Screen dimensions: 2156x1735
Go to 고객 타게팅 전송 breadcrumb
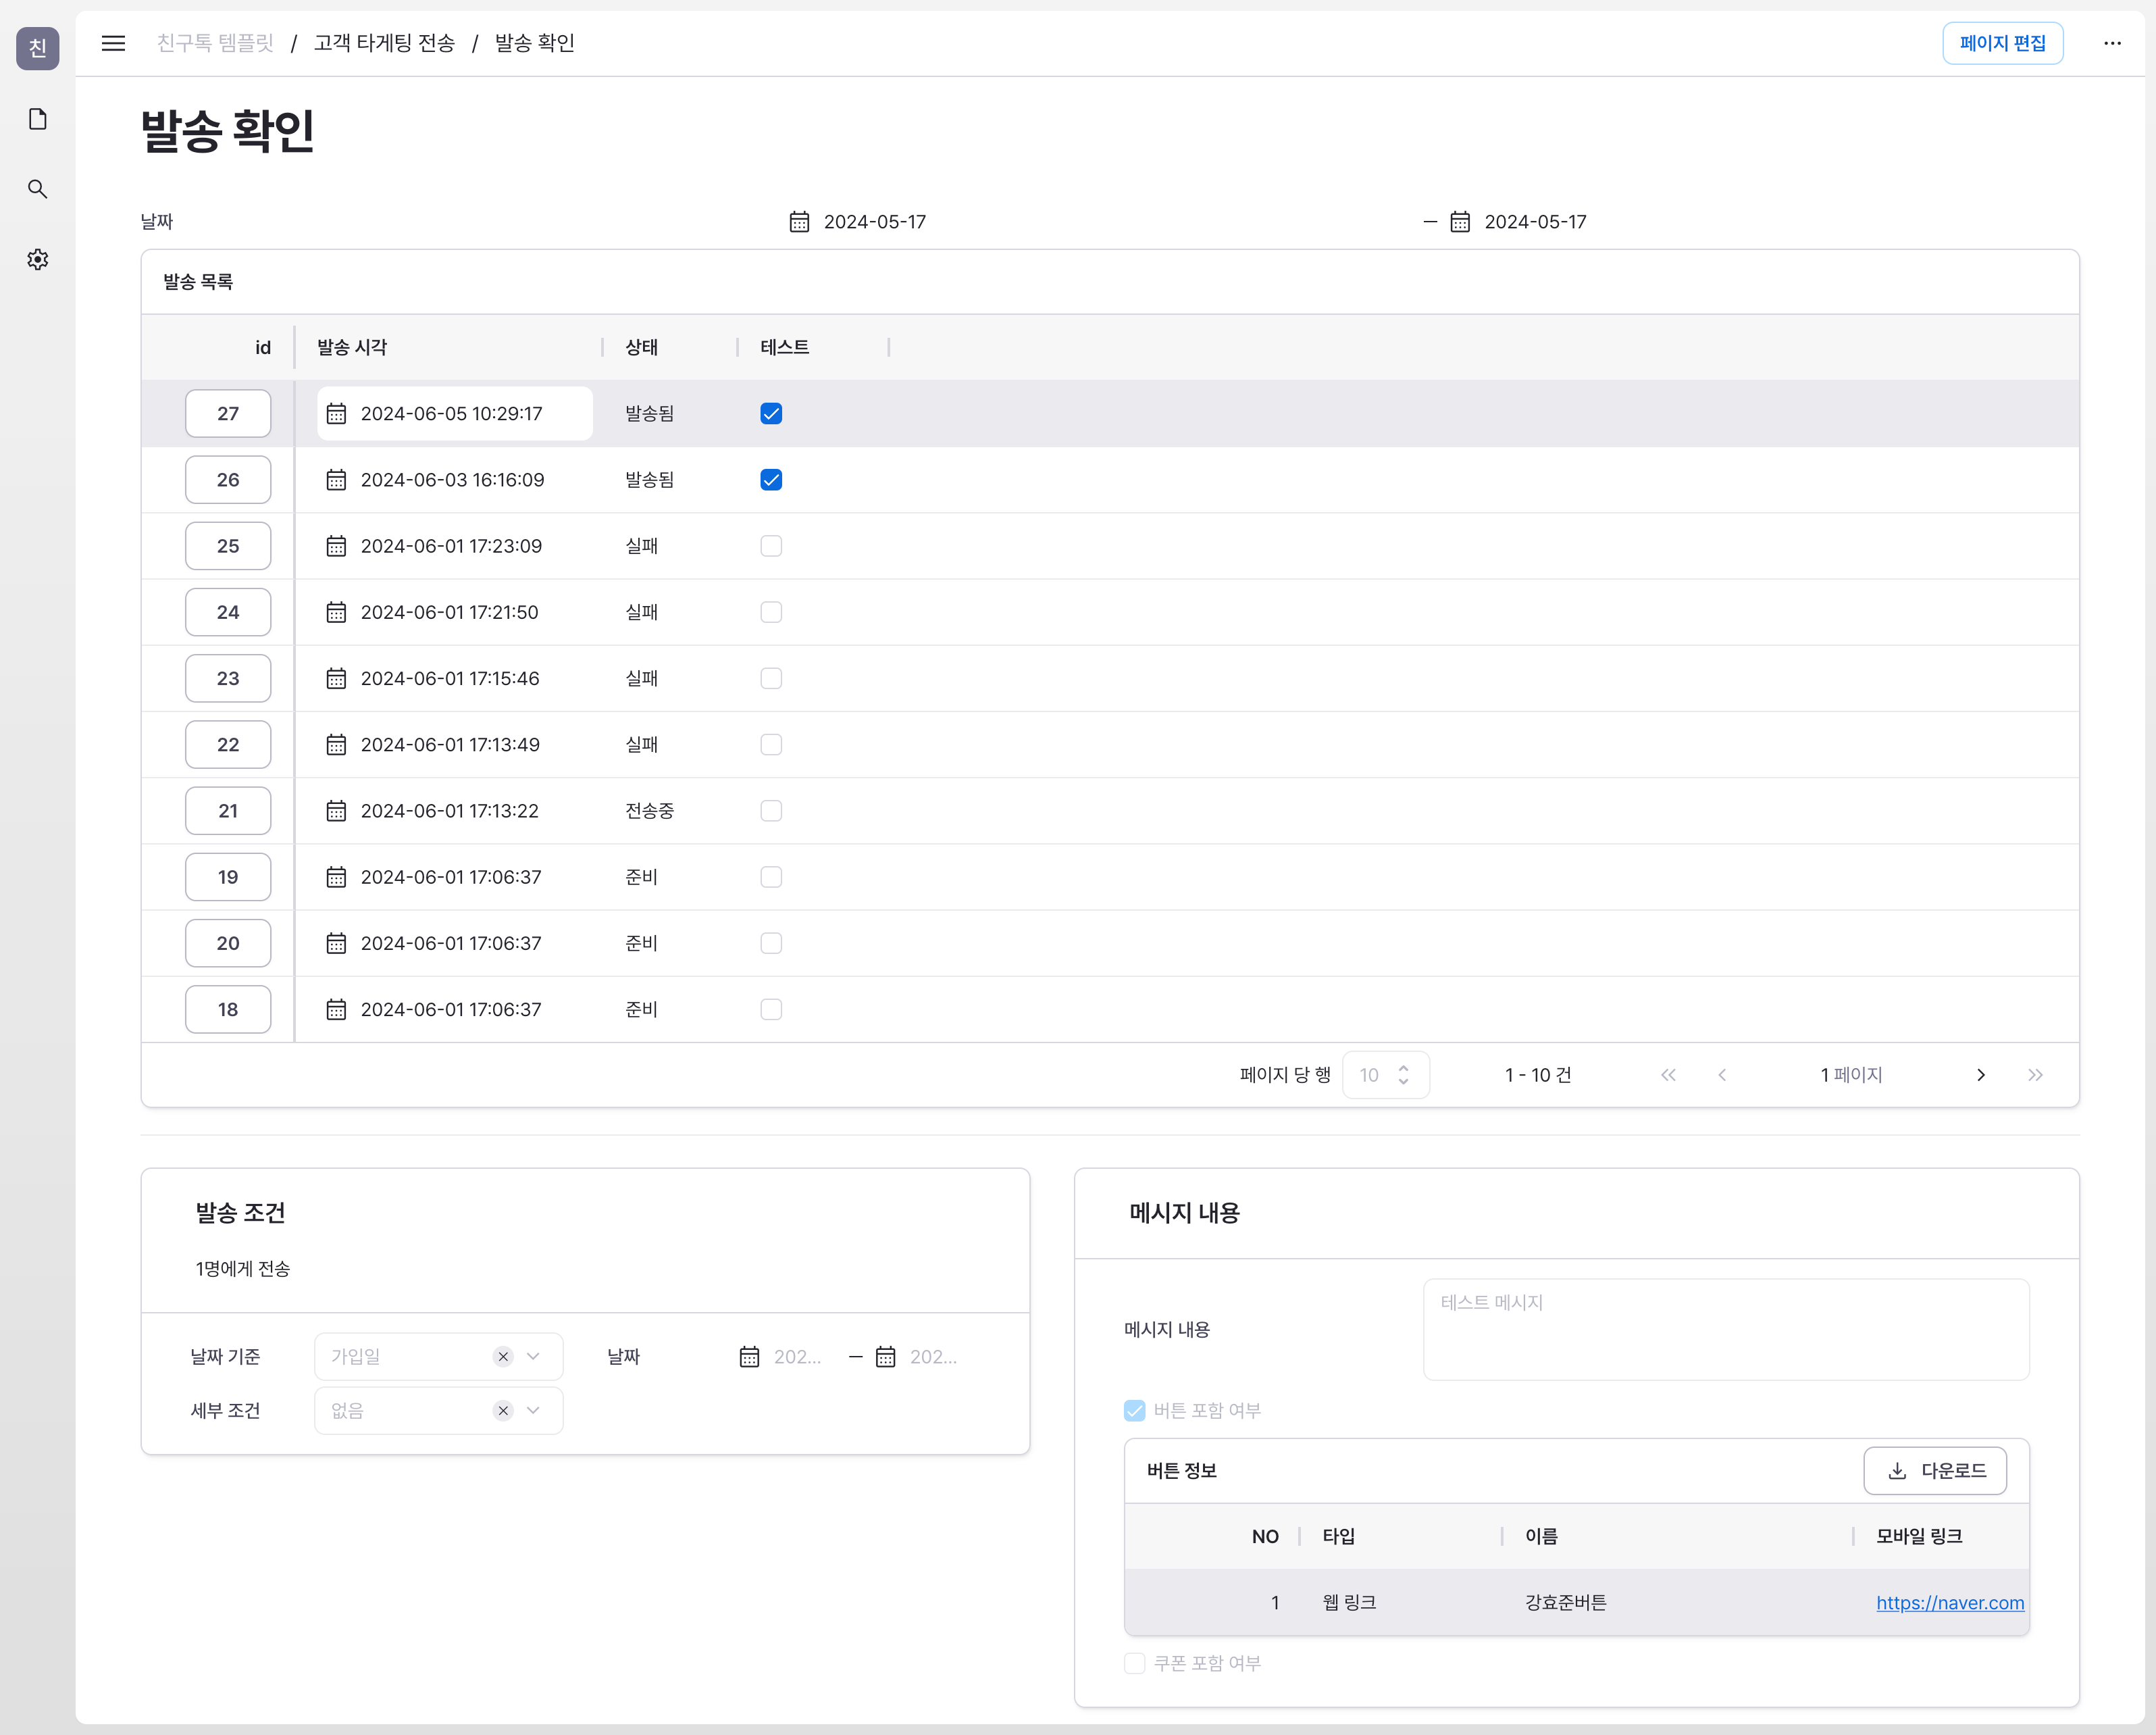click(384, 43)
